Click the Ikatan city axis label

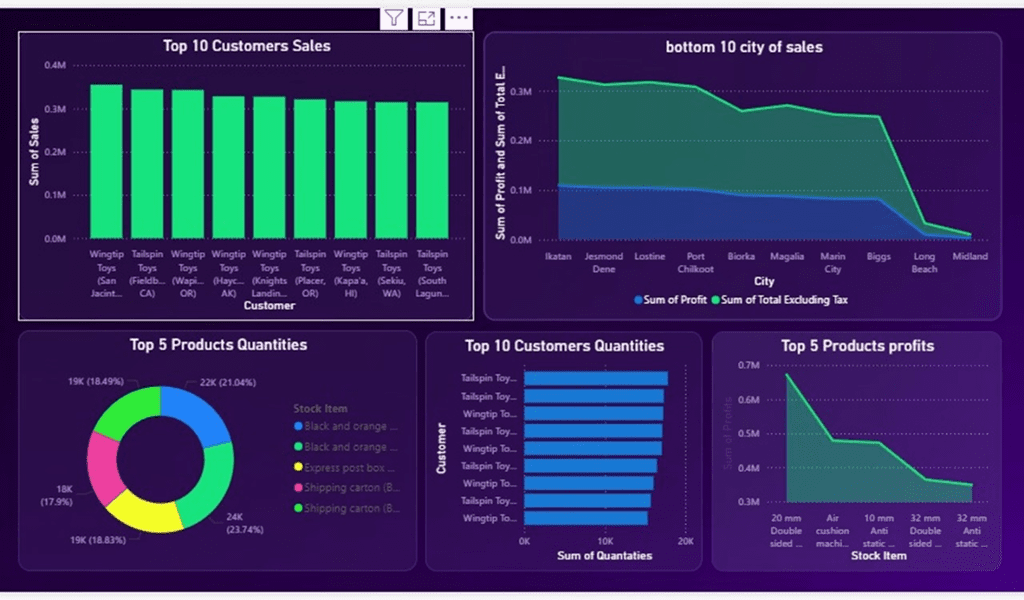point(558,257)
